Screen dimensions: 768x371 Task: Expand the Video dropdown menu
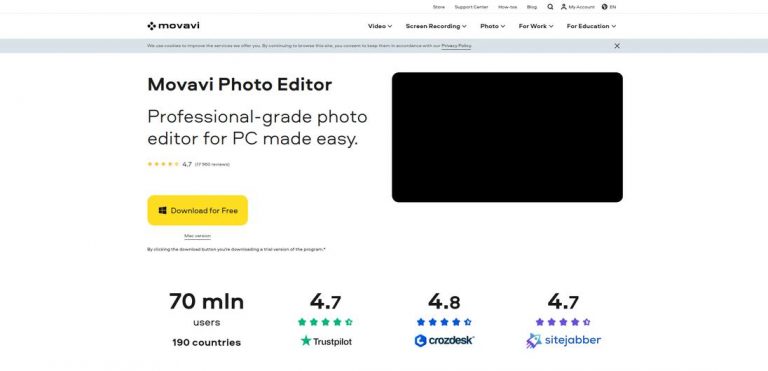[x=380, y=26]
